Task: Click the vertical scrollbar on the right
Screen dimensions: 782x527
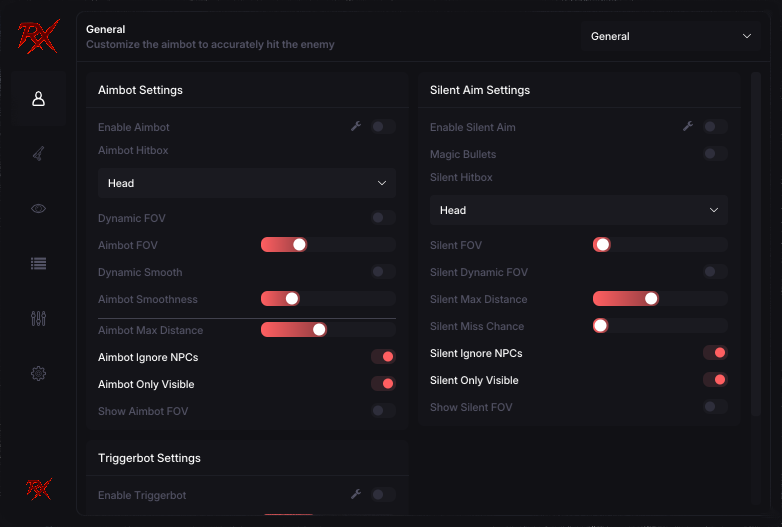Action: 756,244
